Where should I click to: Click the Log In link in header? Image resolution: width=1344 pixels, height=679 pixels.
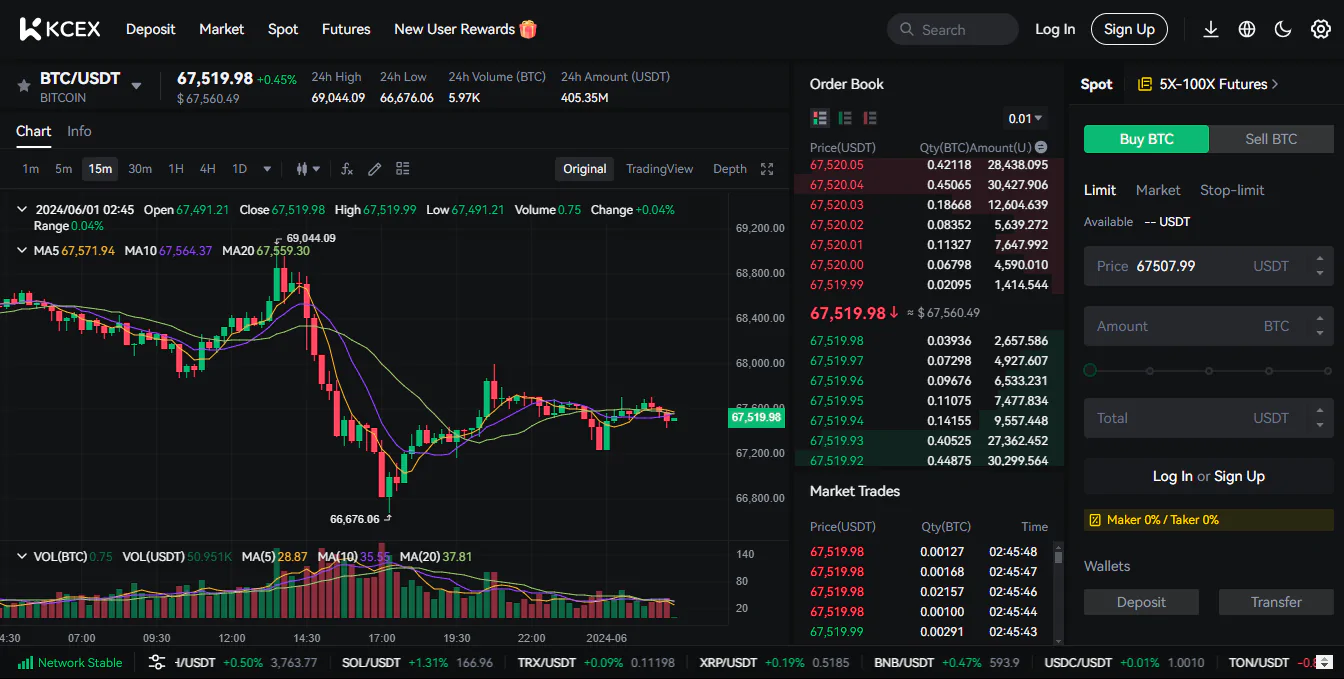coord(1055,29)
